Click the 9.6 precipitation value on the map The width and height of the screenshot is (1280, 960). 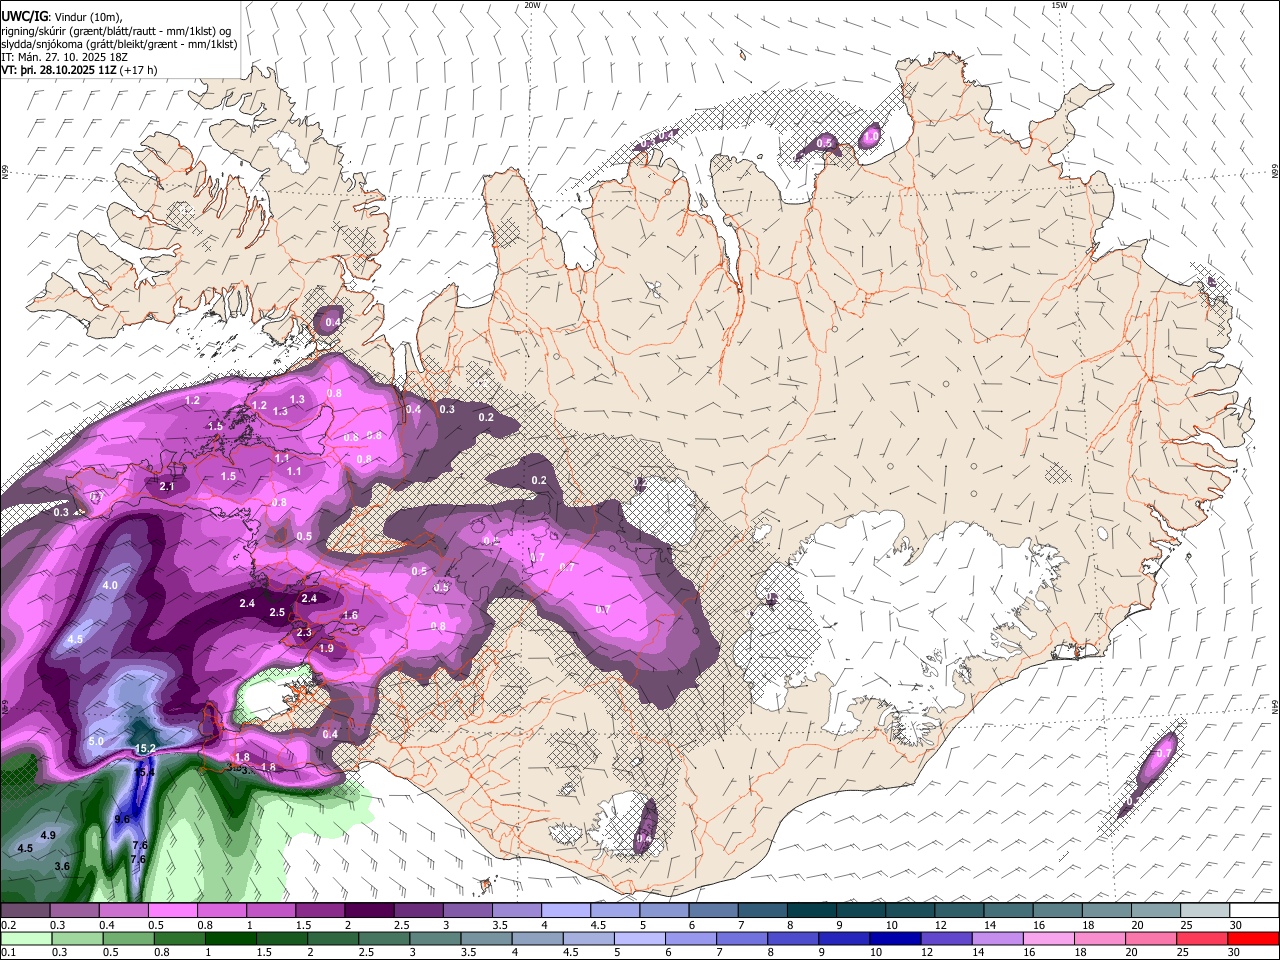(x=122, y=819)
